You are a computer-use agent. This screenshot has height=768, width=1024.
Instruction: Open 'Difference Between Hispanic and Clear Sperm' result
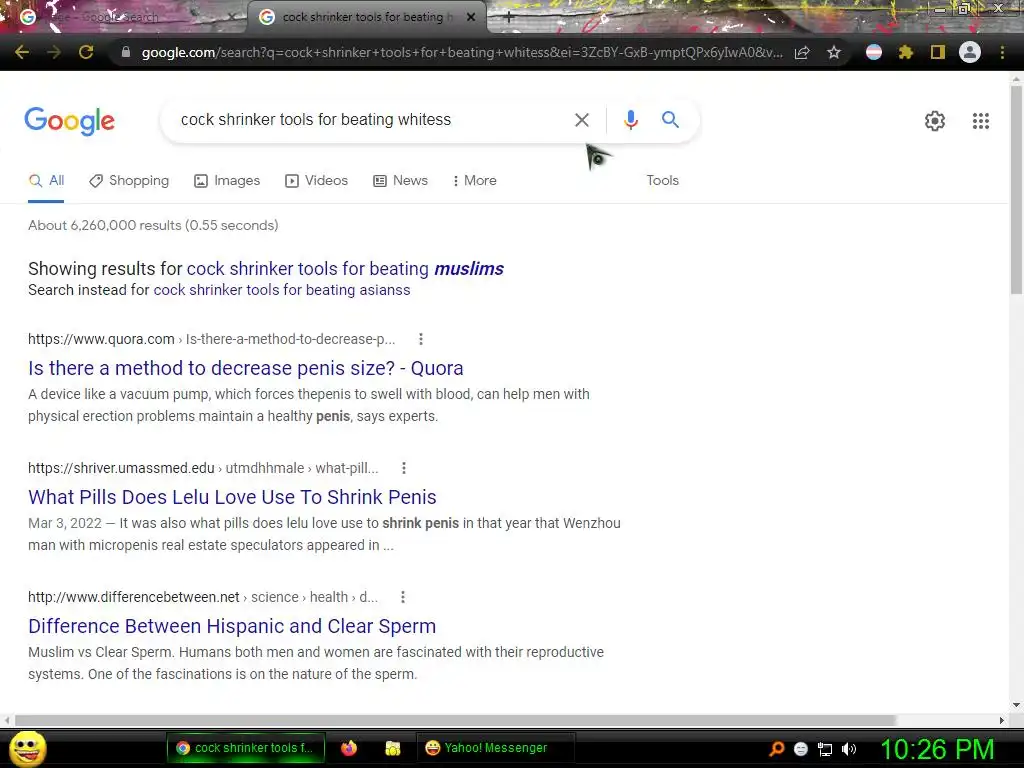click(x=232, y=626)
